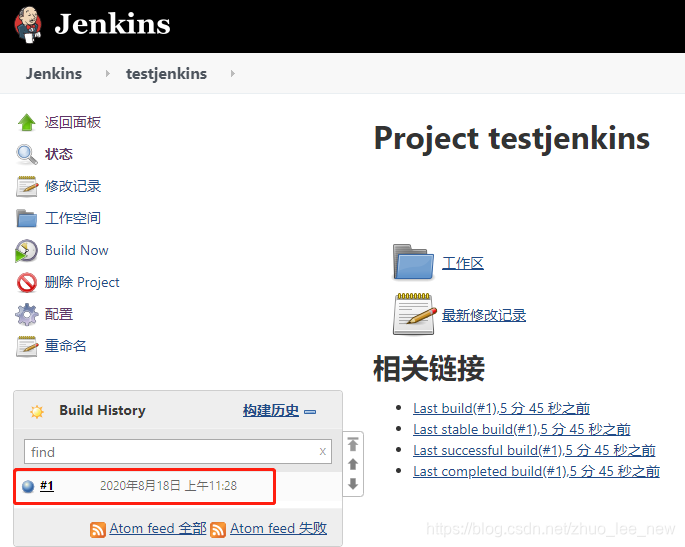This screenshot has width=685, height=547.
Task: Focus the find input in Build History
Action: 178,451
